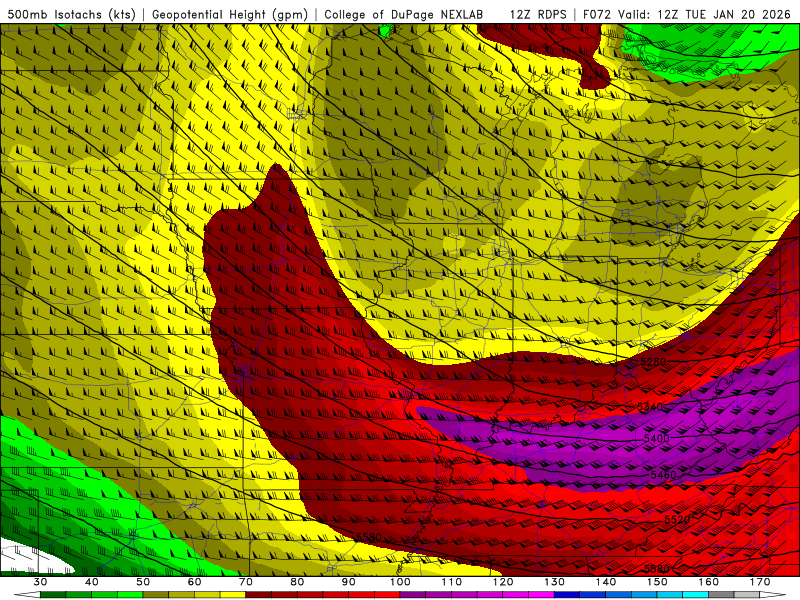Click the 5460 height contour label
The width and height of the screenshot is (800, 600).
(663, 475)
